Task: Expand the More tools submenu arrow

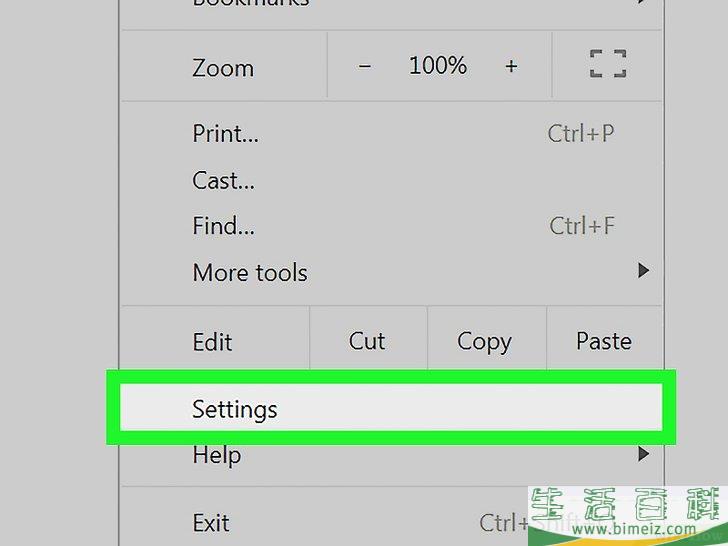Action: click(x=643, y=270)
